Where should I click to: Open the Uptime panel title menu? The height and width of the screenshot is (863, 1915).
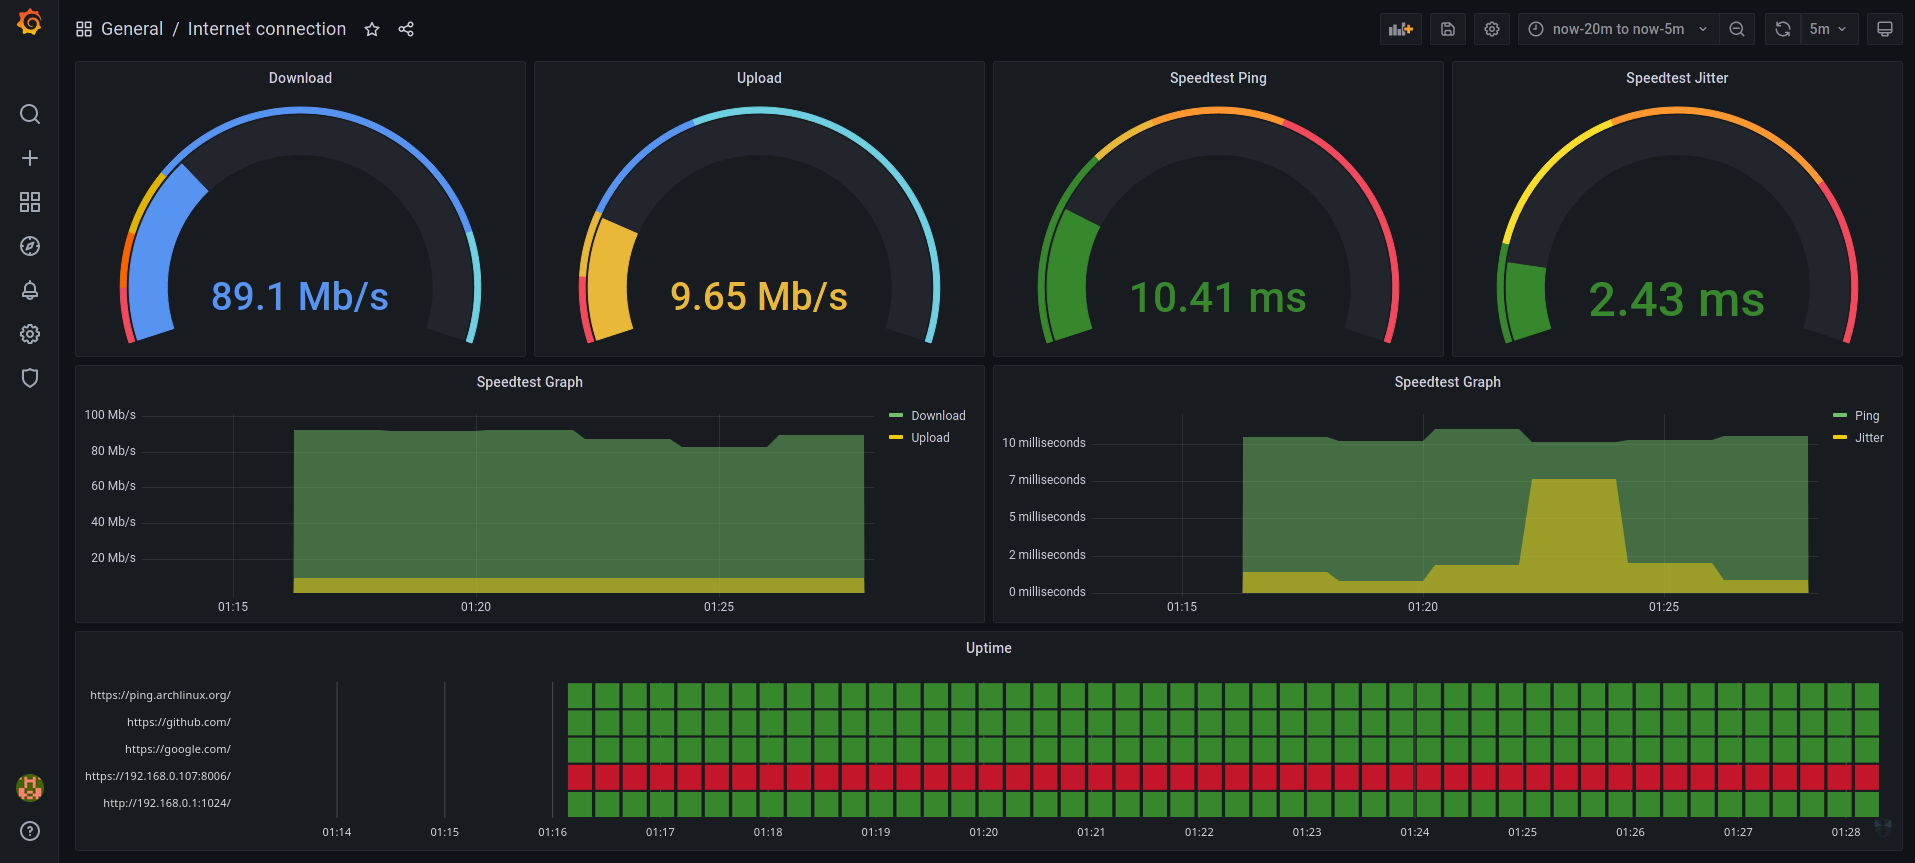coord(989,648)
